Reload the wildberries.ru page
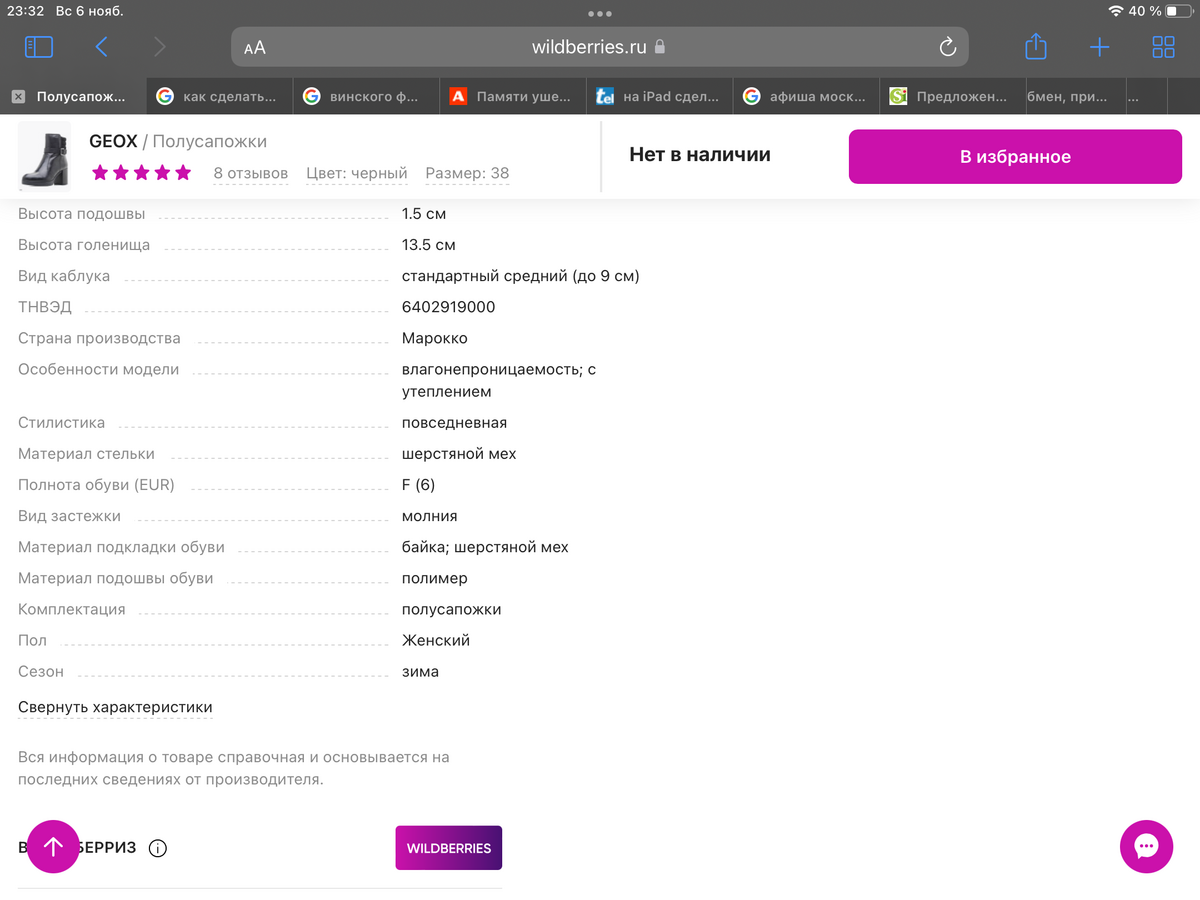The width and height of the screenshot is (1200, 900). [x=948, y=47]
